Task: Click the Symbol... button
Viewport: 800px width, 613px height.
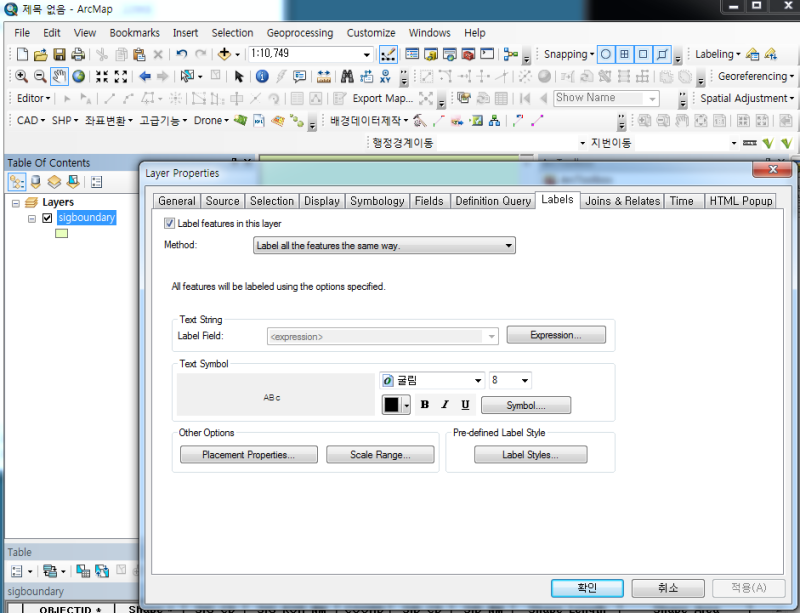Action: (x=526, y=405)
